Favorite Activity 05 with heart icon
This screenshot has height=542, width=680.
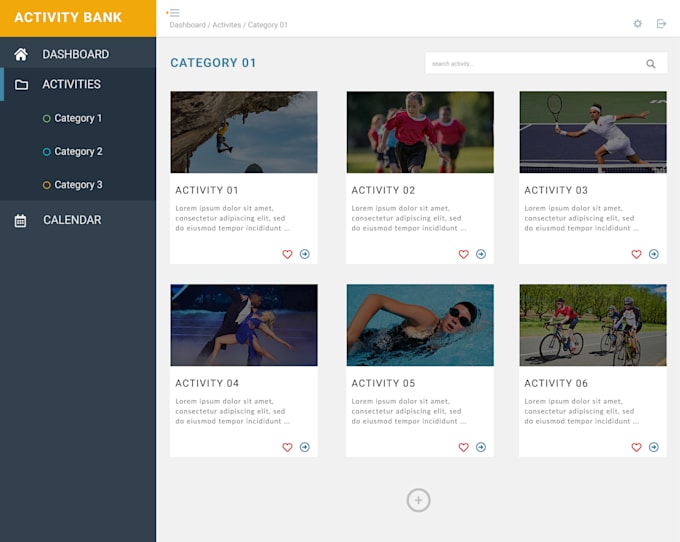click(x=464, y=447)
